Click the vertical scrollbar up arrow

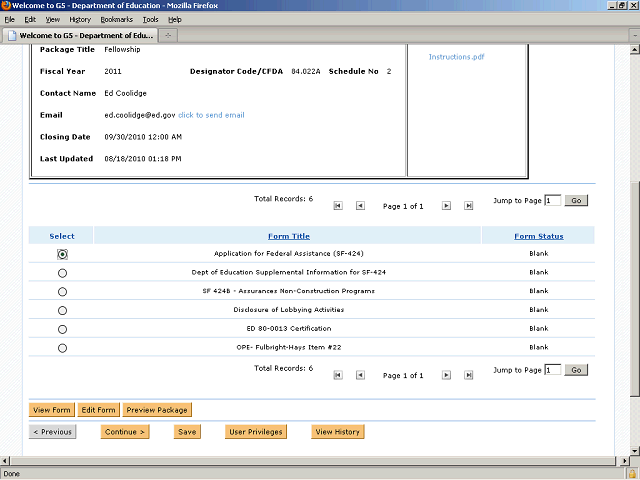(x=634, y=50)
